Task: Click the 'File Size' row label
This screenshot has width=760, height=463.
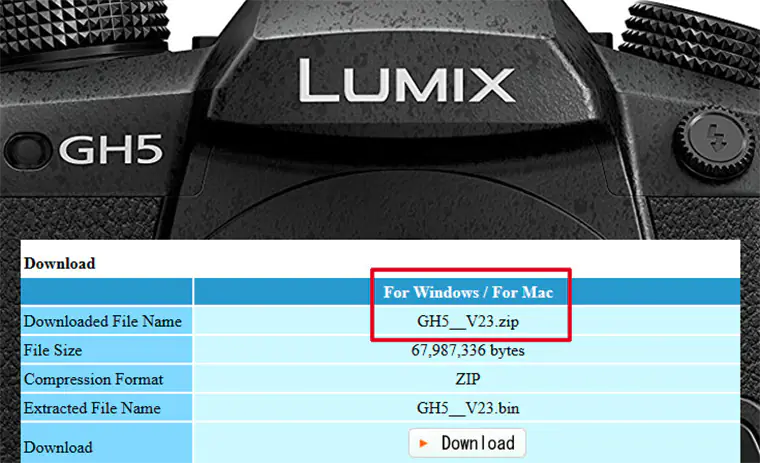Action: 53,350
